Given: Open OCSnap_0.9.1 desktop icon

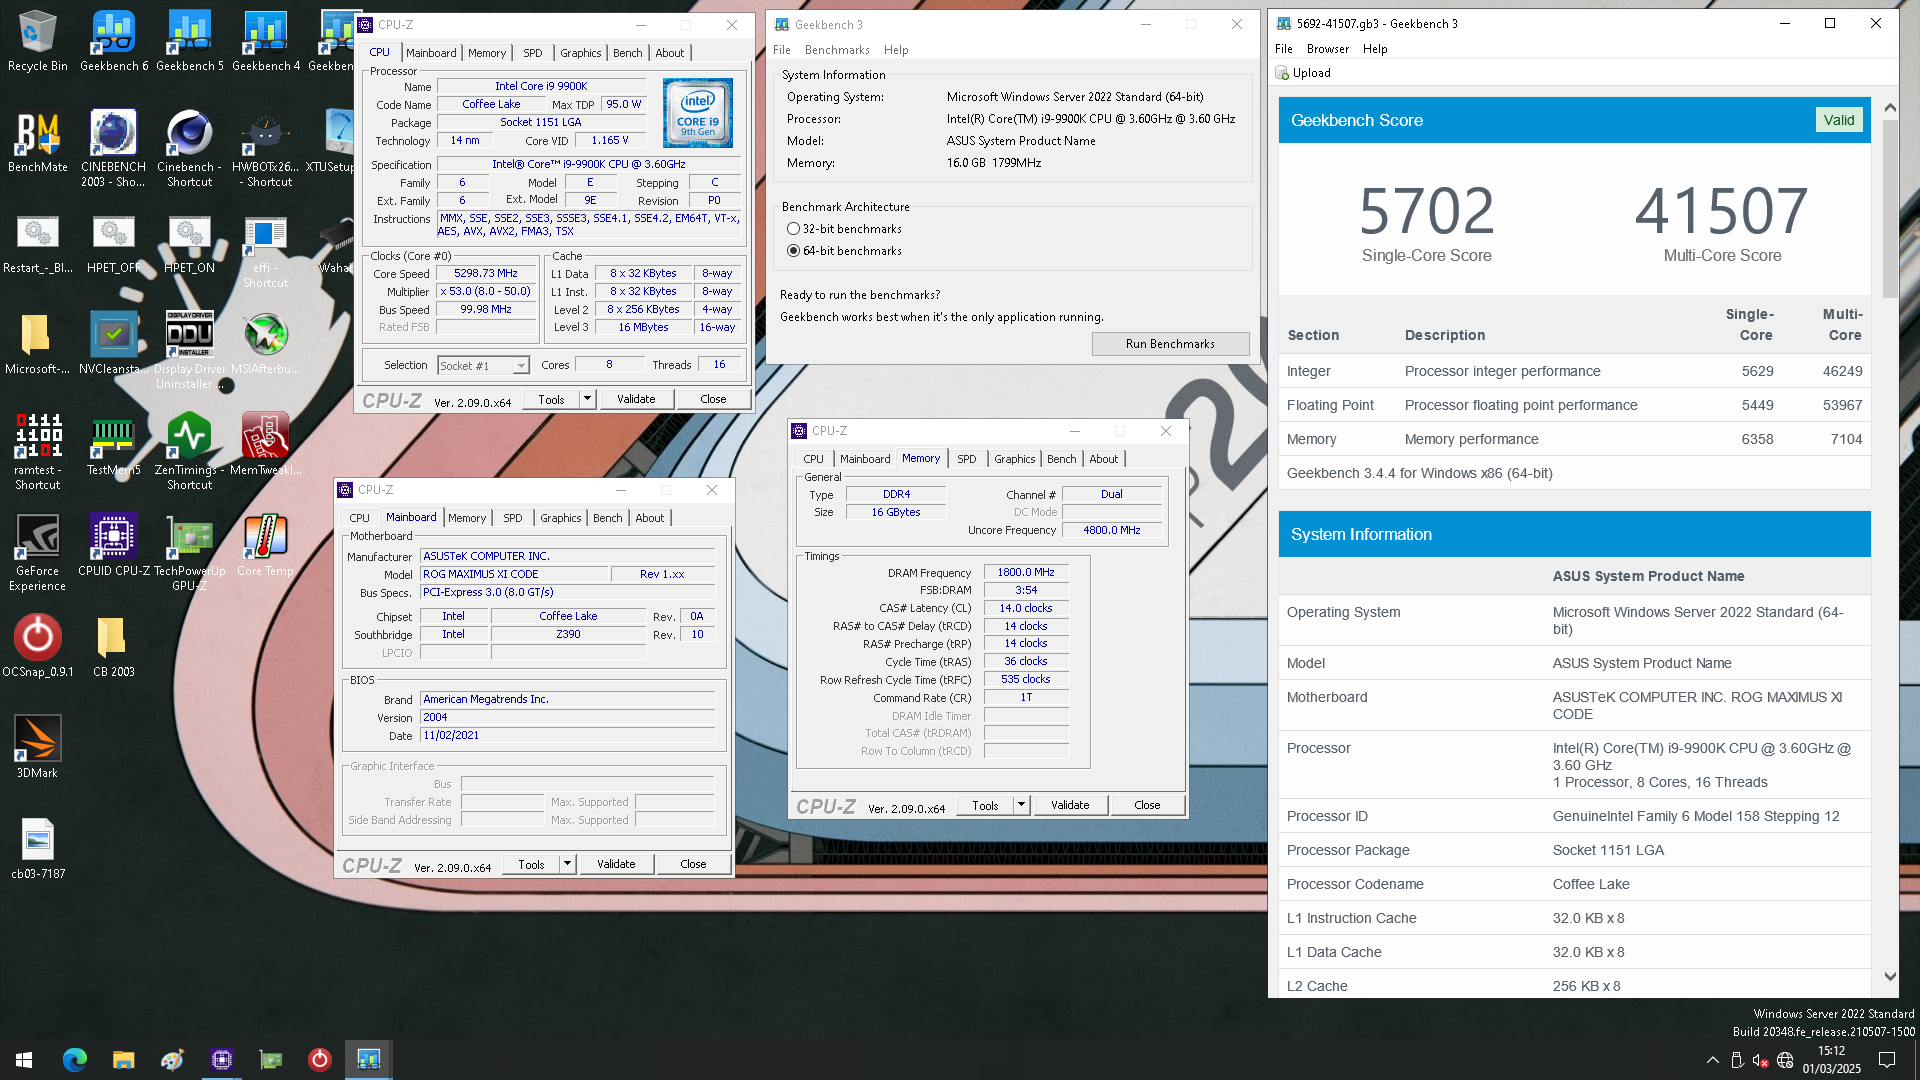Looking at the screenshot, I should pos(38,647).
